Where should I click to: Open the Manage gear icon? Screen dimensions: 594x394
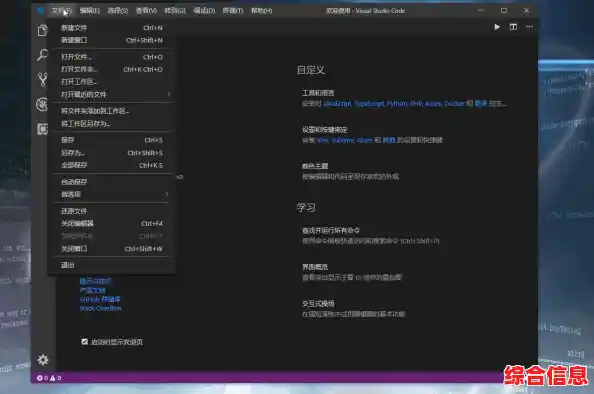43,360
